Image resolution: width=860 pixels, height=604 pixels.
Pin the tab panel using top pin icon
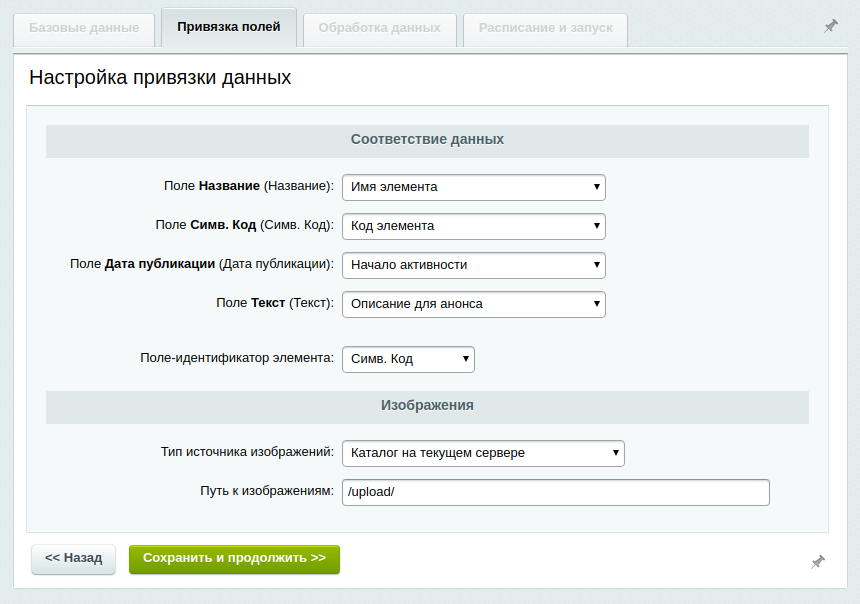[x=830, y=27]
